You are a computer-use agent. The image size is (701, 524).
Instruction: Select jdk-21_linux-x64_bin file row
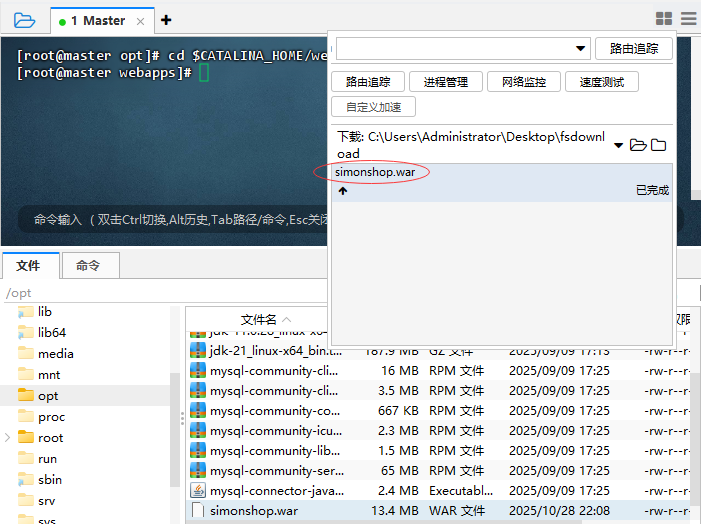tap(276, 351)
